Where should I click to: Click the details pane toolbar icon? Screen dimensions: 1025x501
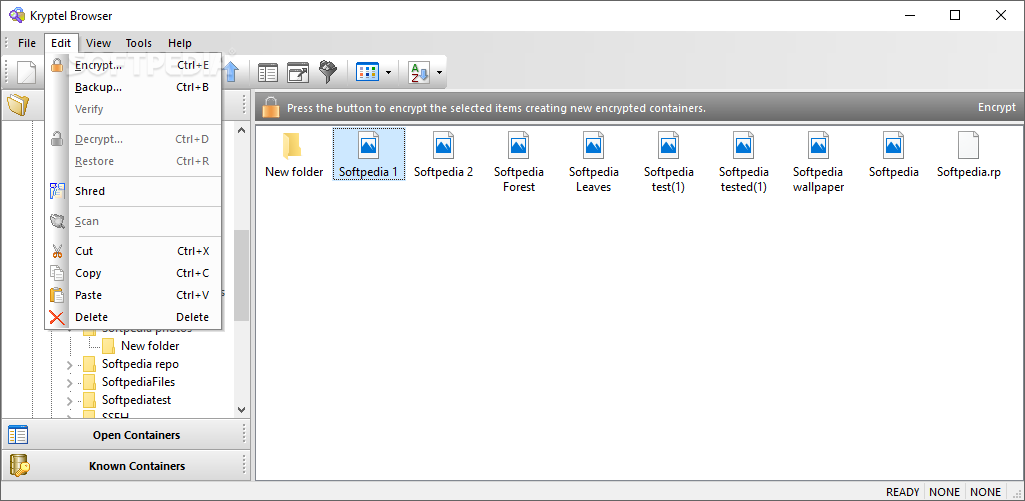[268, 72]
